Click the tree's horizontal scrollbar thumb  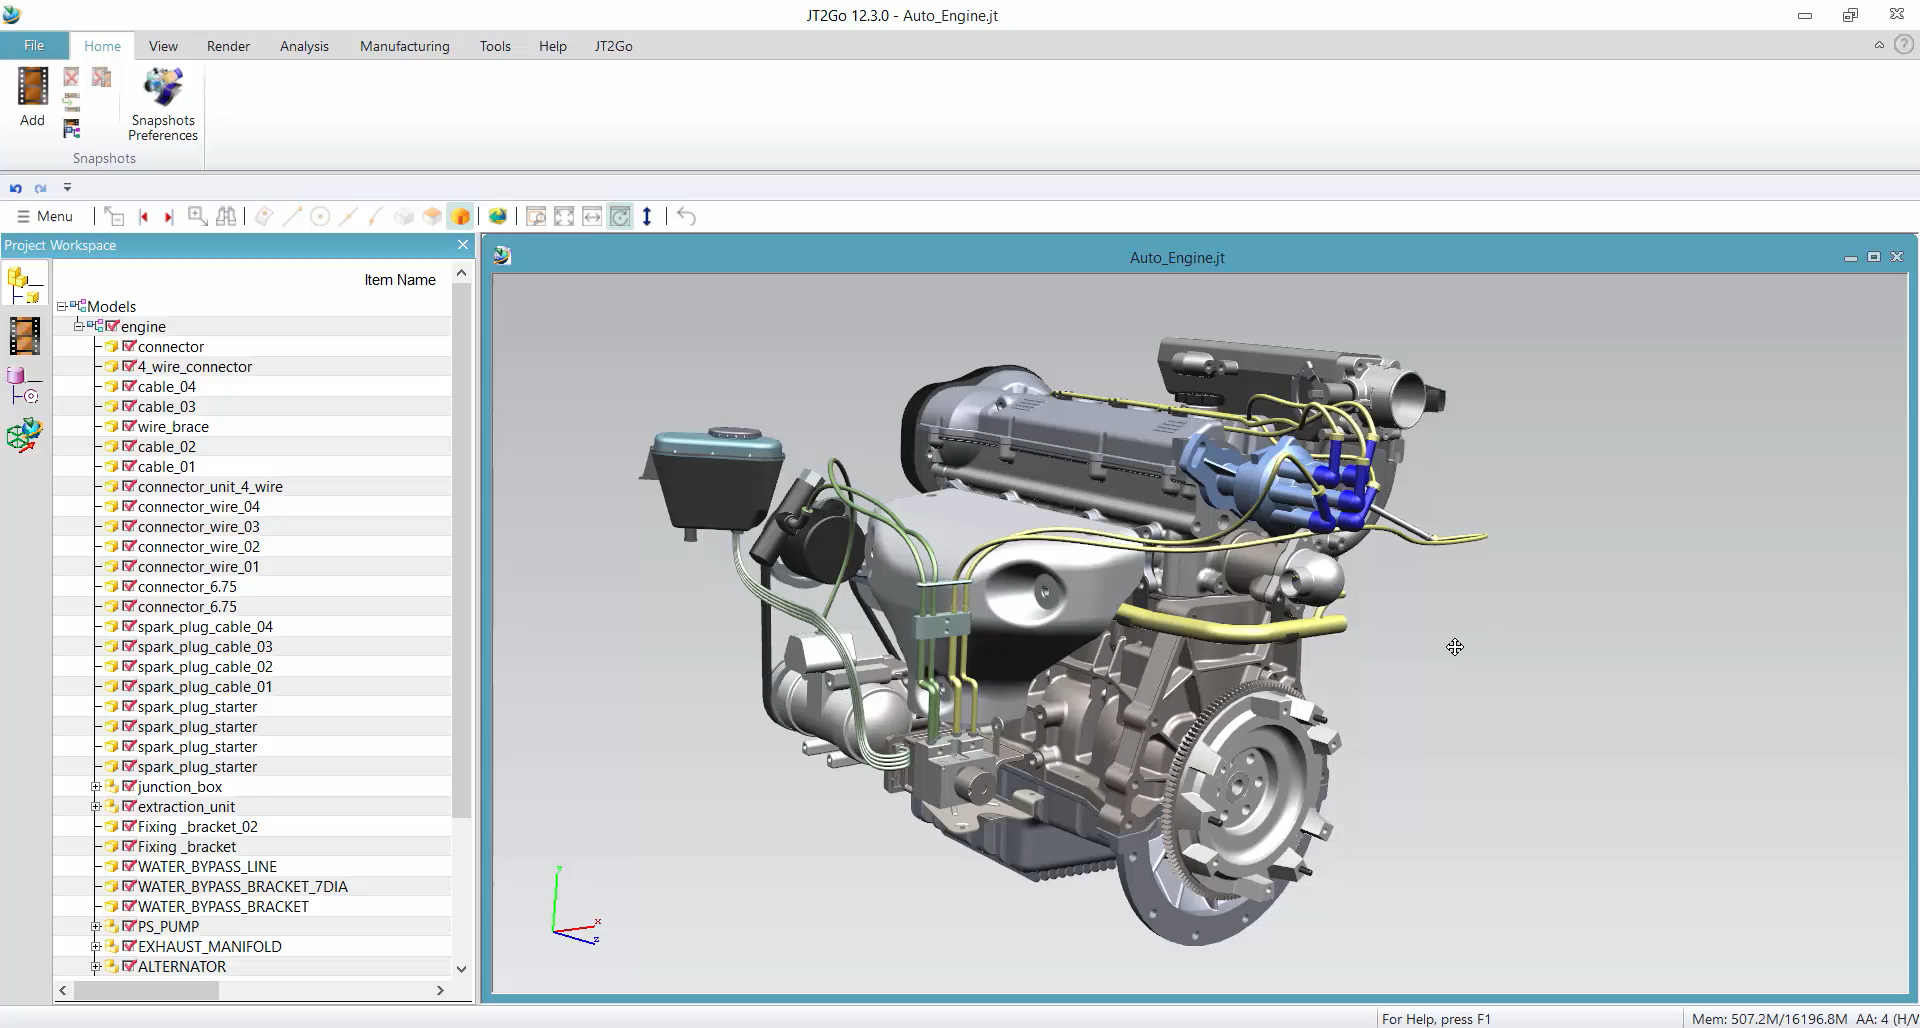[x=146, y=990]
